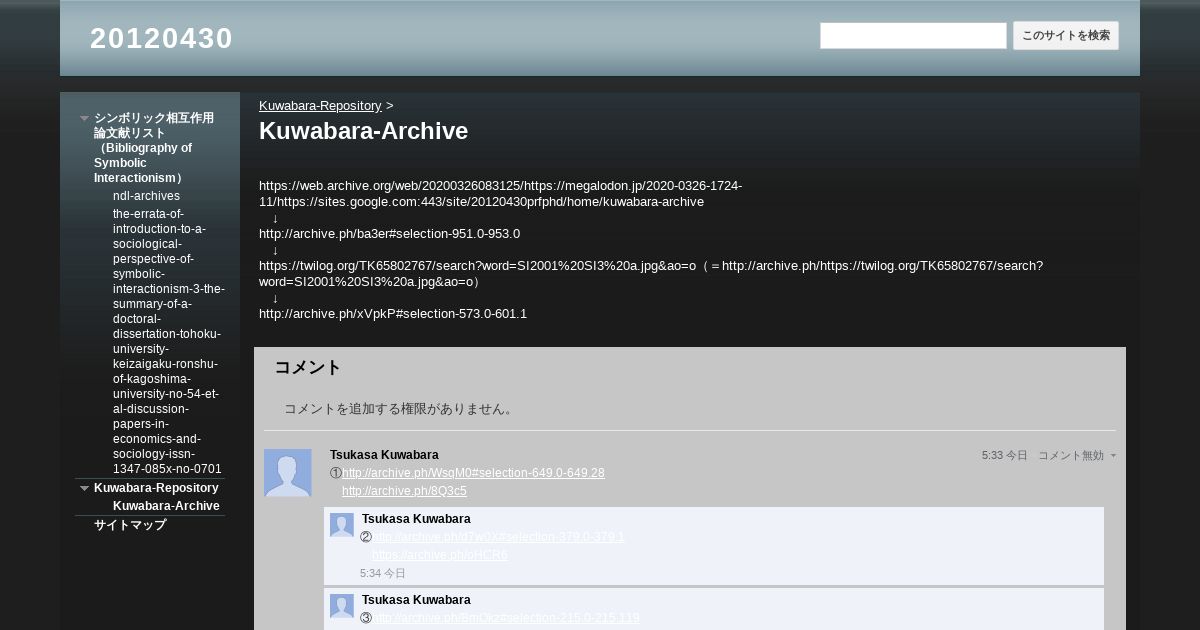Click the avatar icon on reply ②

coord(342,525)
